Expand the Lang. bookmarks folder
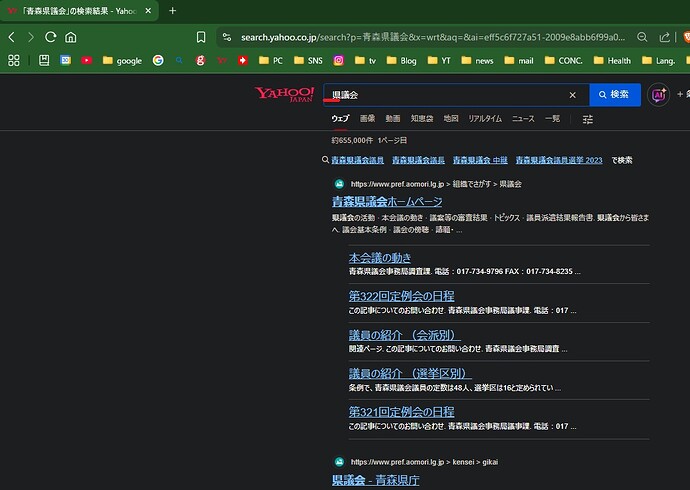 658,60
